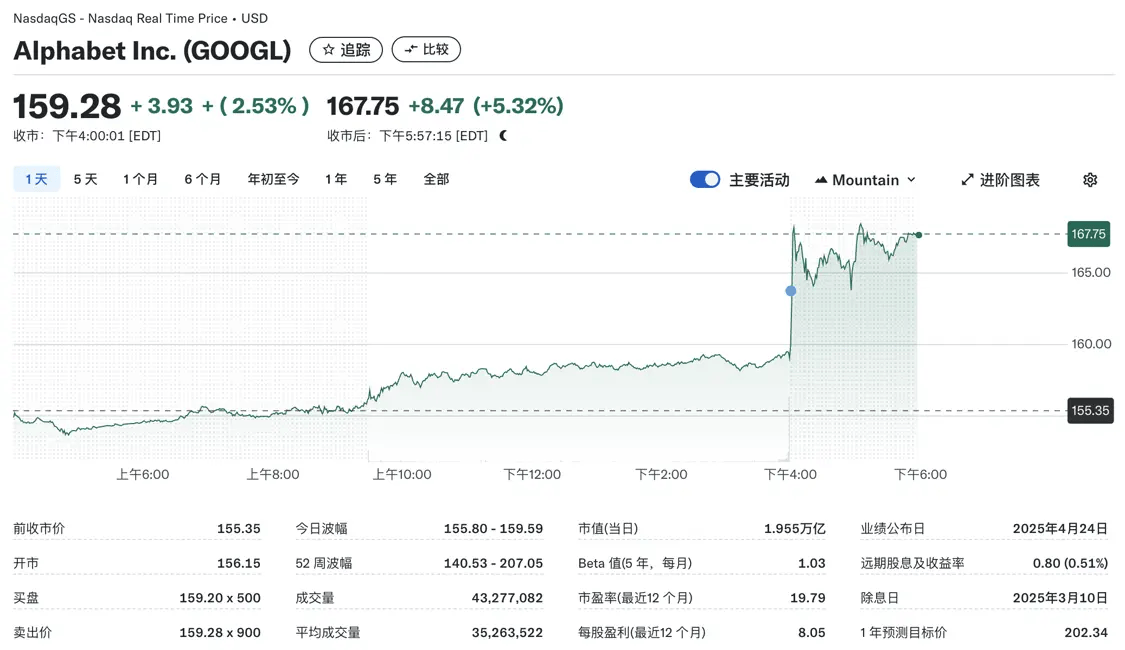Click the blue event marker on chart
This screenshot has height=650, width=1125.
pos(791,291)
